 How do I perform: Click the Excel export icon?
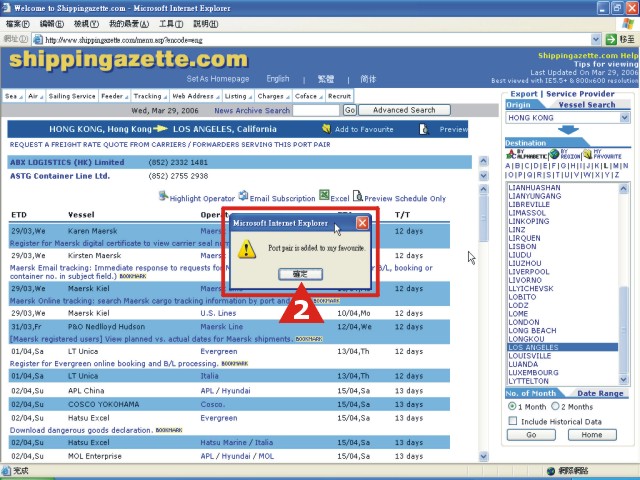(324, 196)
